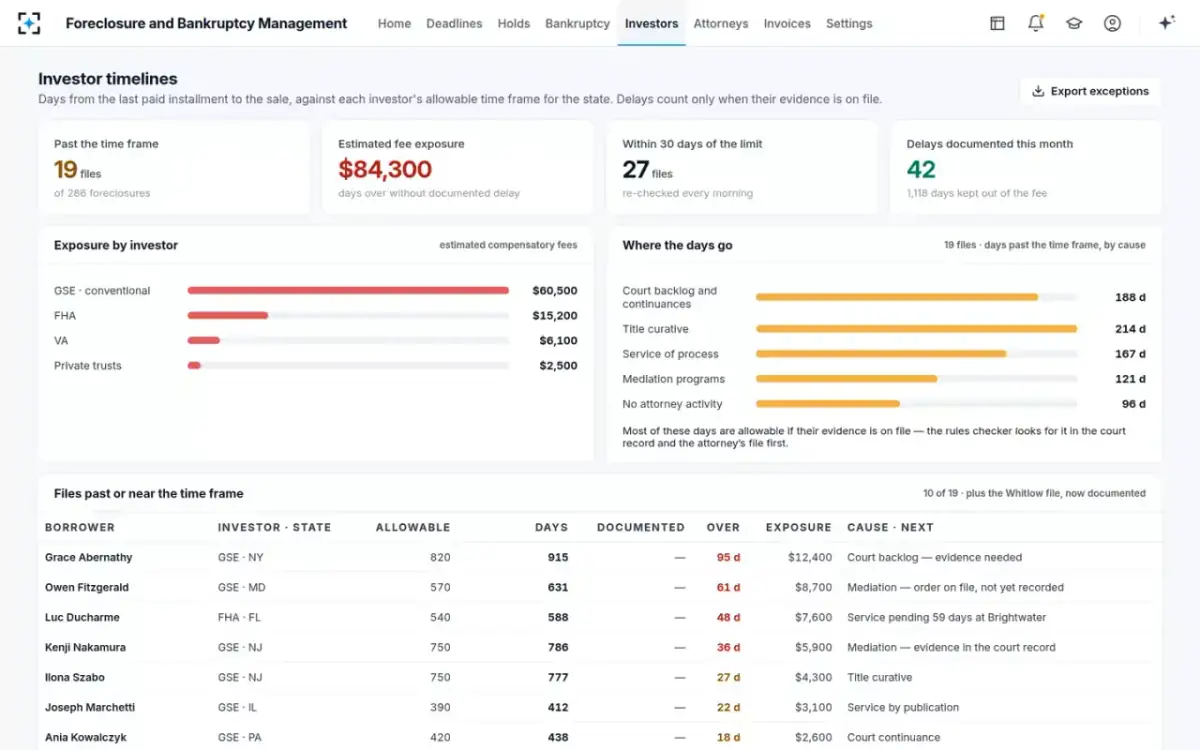1200x750 pixels.
Task: Open the layout panel icon
Action: point(997,23)
